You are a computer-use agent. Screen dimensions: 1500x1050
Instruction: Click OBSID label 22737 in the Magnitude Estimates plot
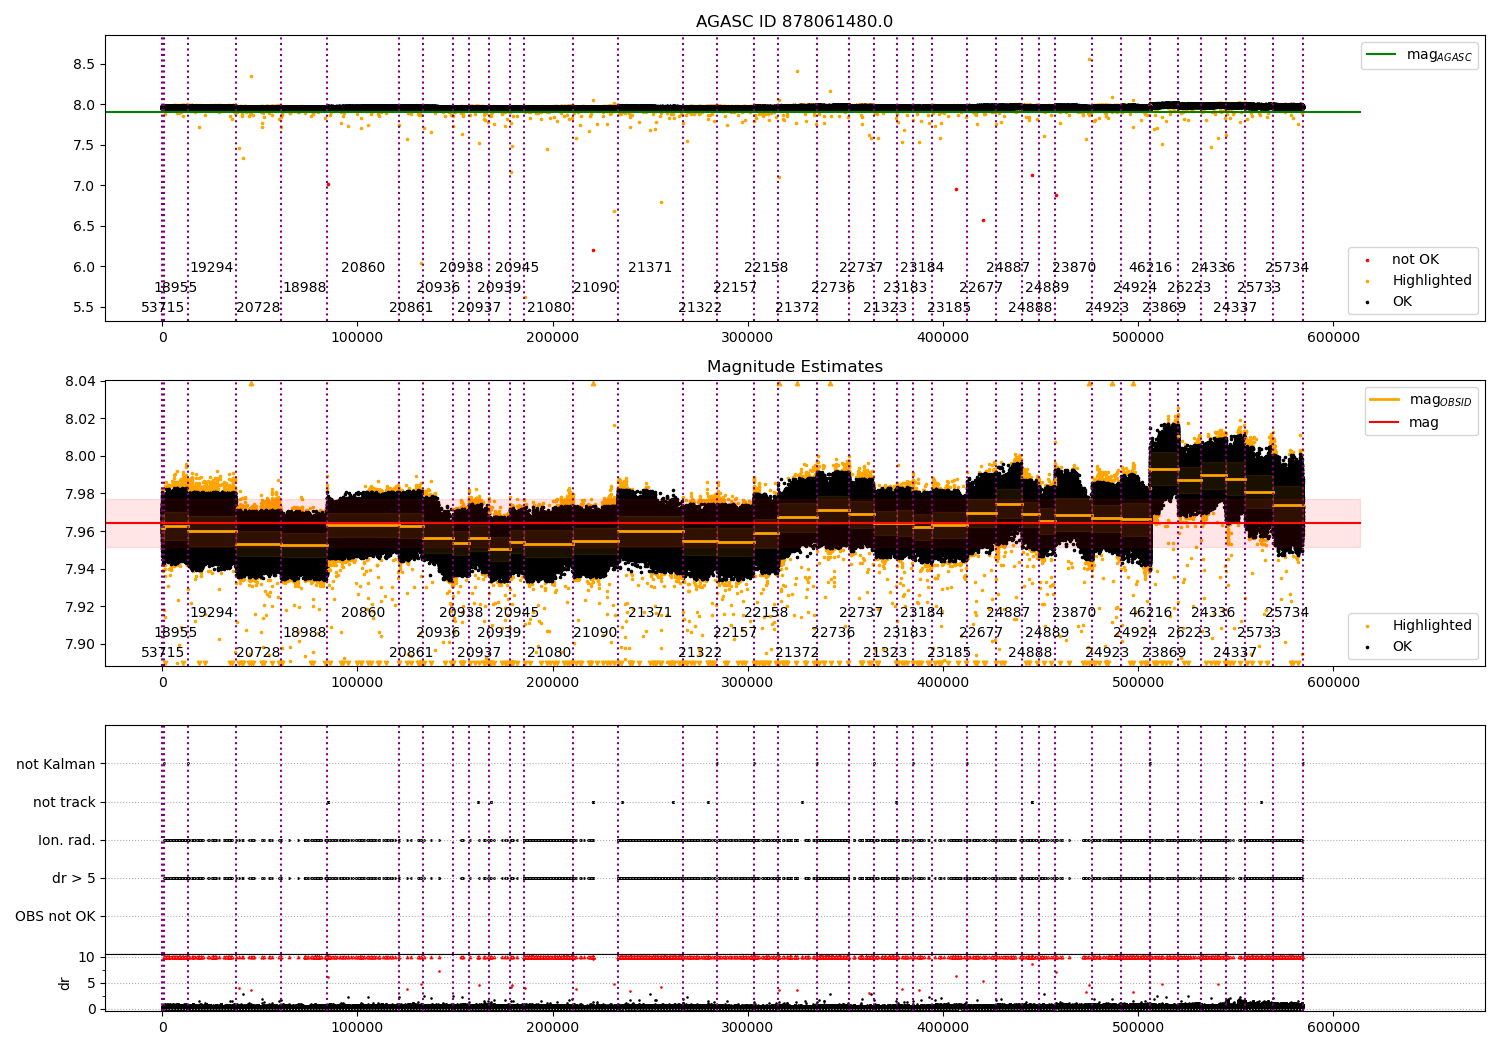click(861, 613)
